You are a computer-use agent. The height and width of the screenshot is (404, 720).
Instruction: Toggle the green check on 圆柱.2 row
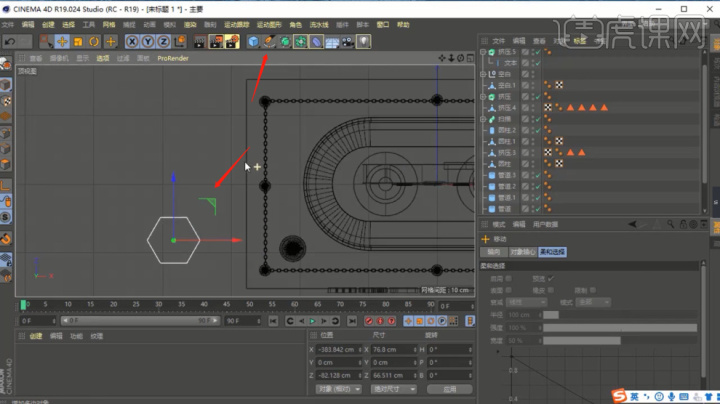[x=538, y=130]
